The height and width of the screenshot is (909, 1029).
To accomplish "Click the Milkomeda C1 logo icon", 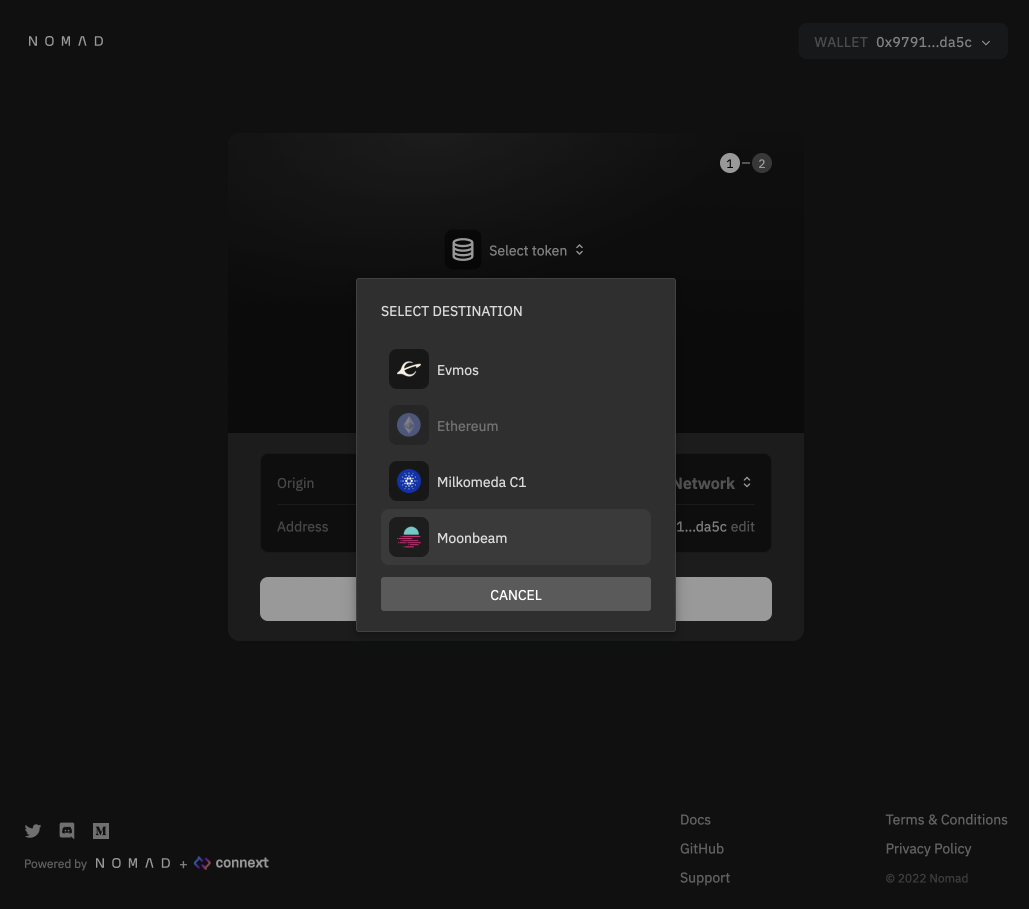I will pos(408,481).
